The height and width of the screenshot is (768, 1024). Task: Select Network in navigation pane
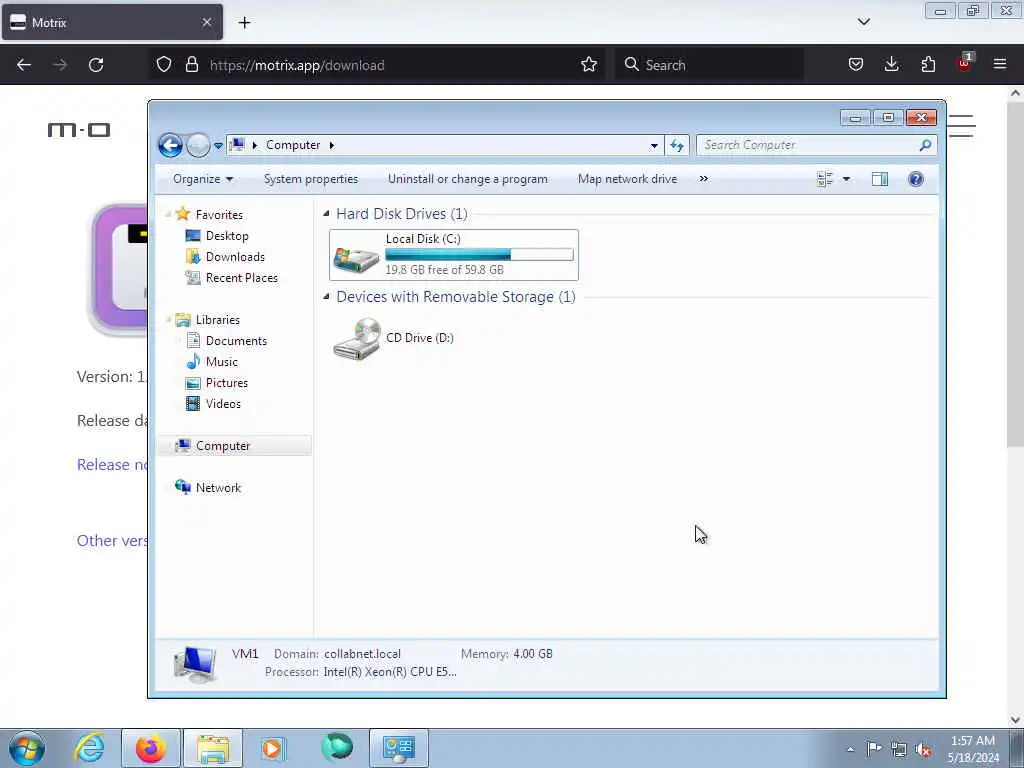[218, 488]
